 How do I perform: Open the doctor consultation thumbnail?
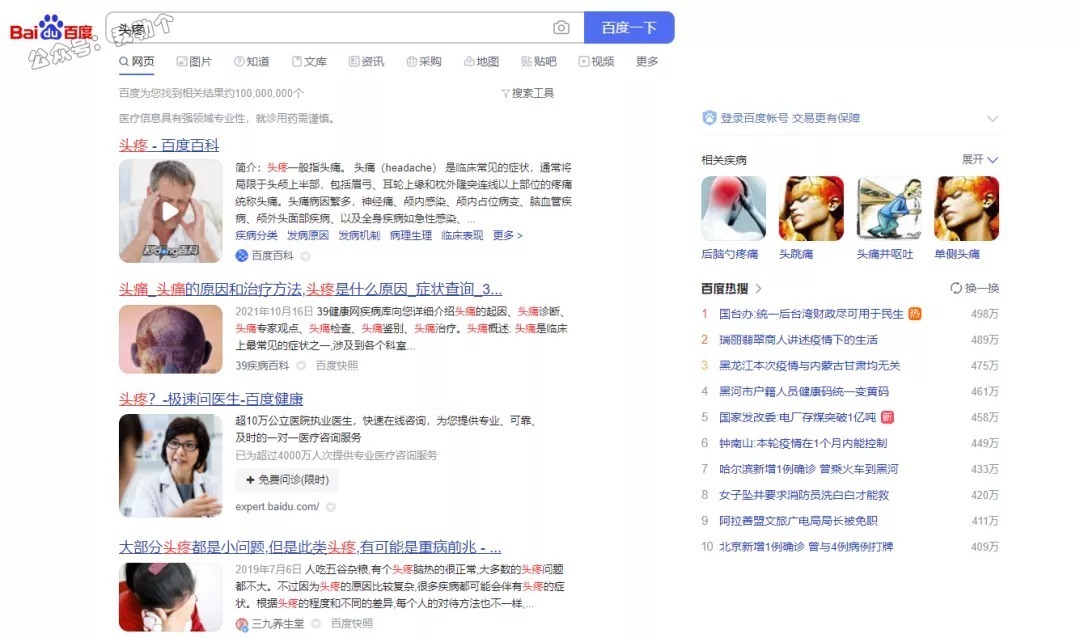pyautogui.click(x=170, y=466)
